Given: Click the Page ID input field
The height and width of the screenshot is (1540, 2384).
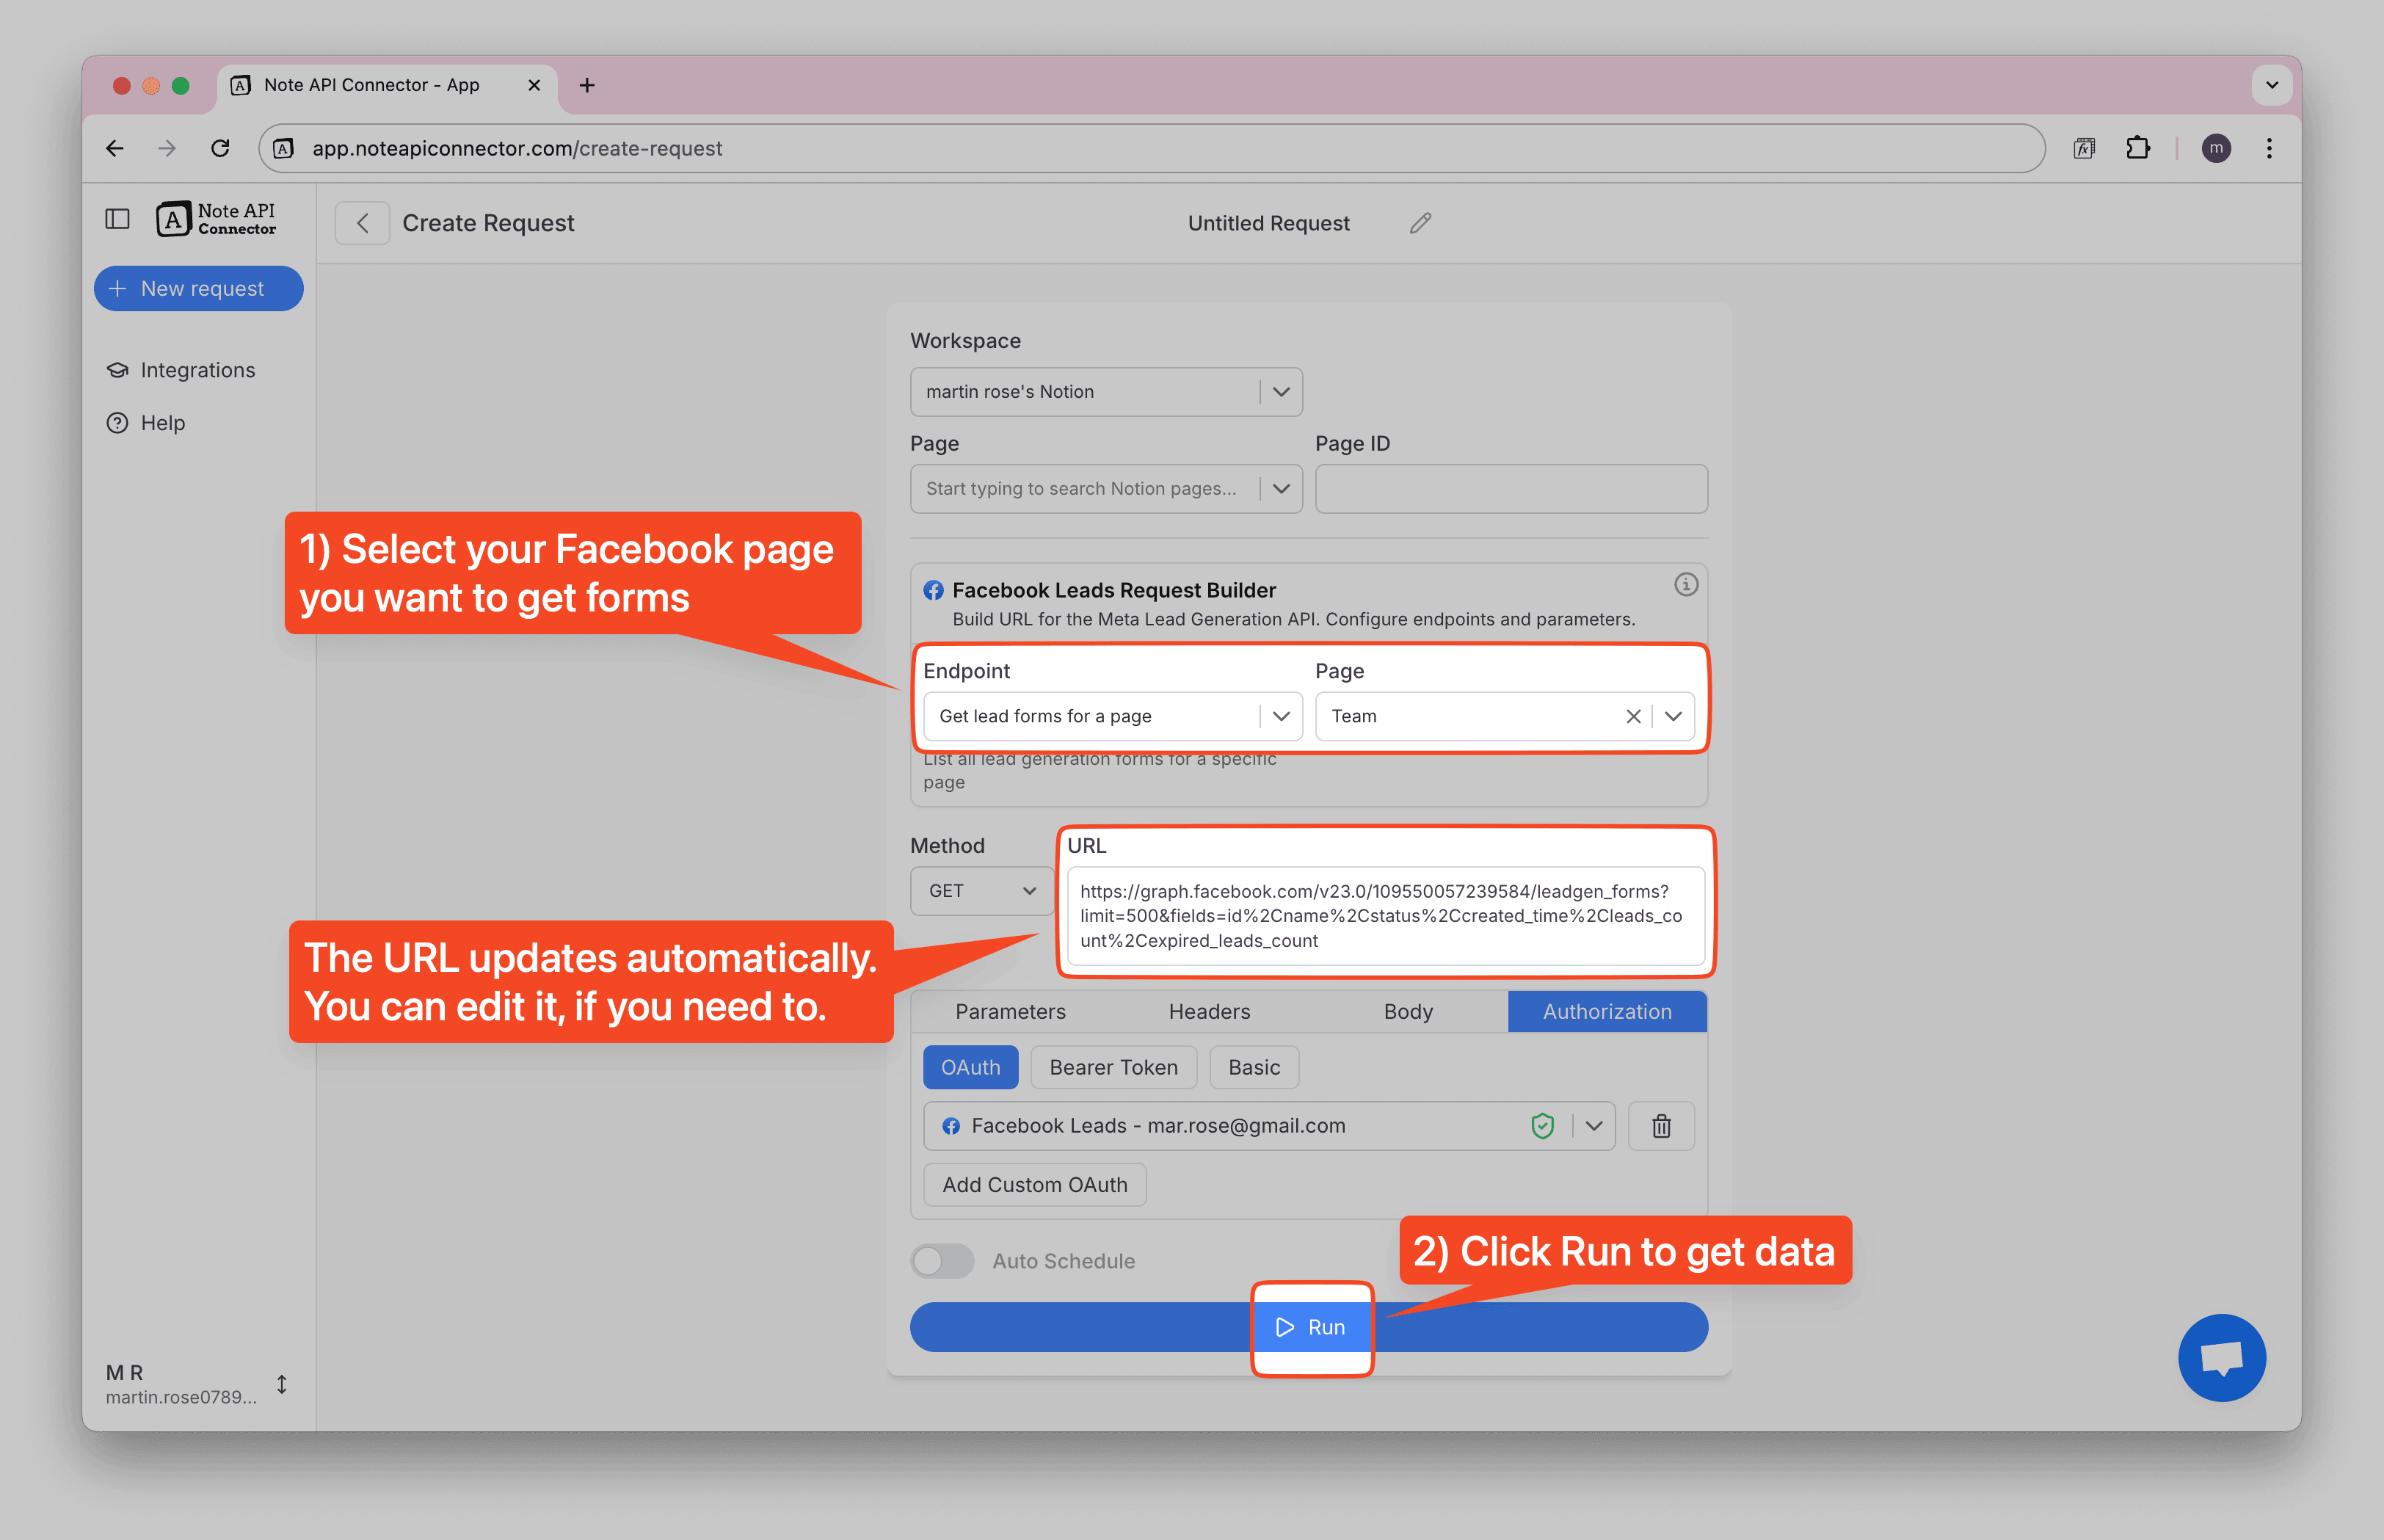Looking at the screenshot, I should click(x=1511, y=489).
